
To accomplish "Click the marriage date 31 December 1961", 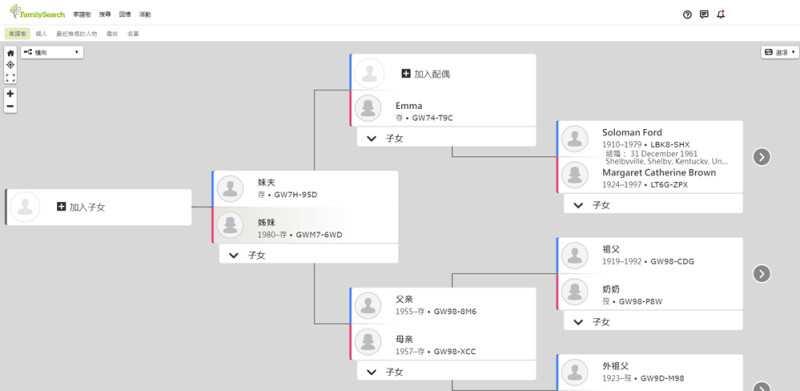I will pyautogui.click(x=664, y=154).
